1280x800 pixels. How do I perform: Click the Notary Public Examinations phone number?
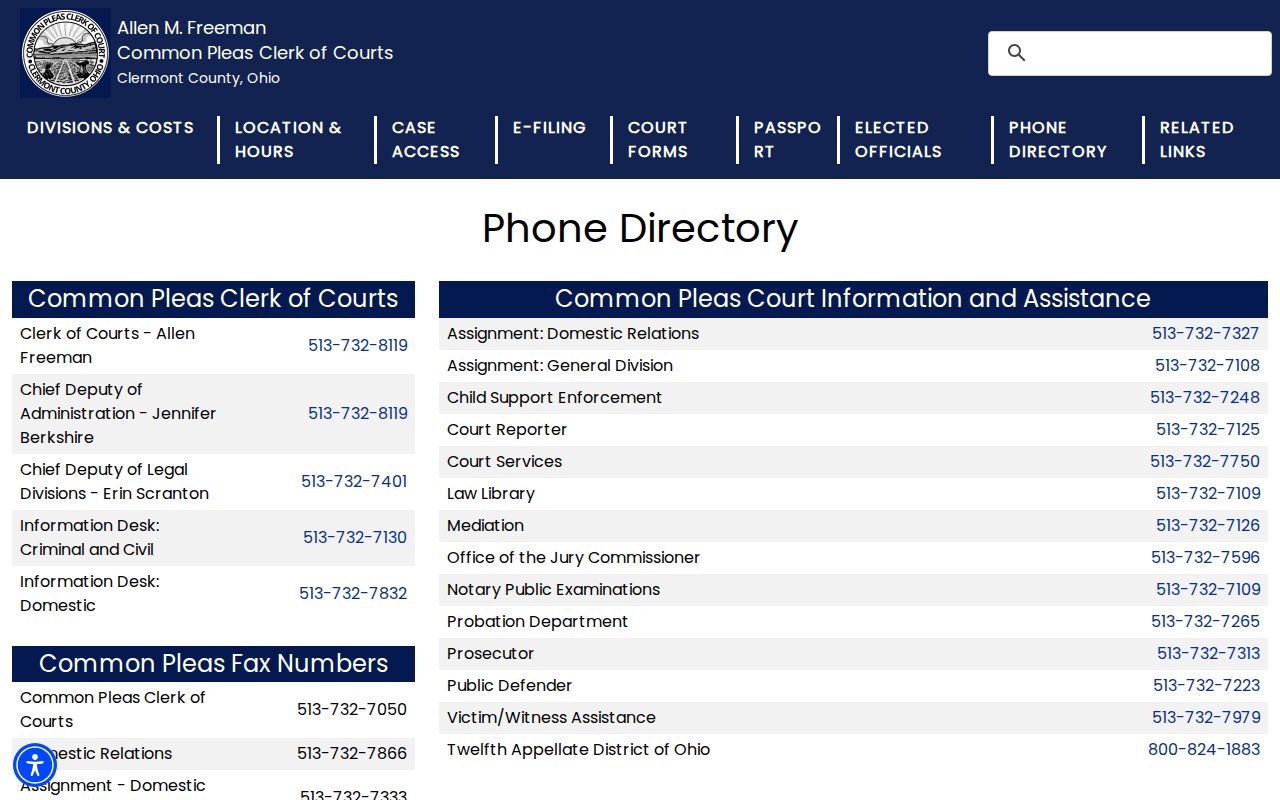click(1208, 590)
